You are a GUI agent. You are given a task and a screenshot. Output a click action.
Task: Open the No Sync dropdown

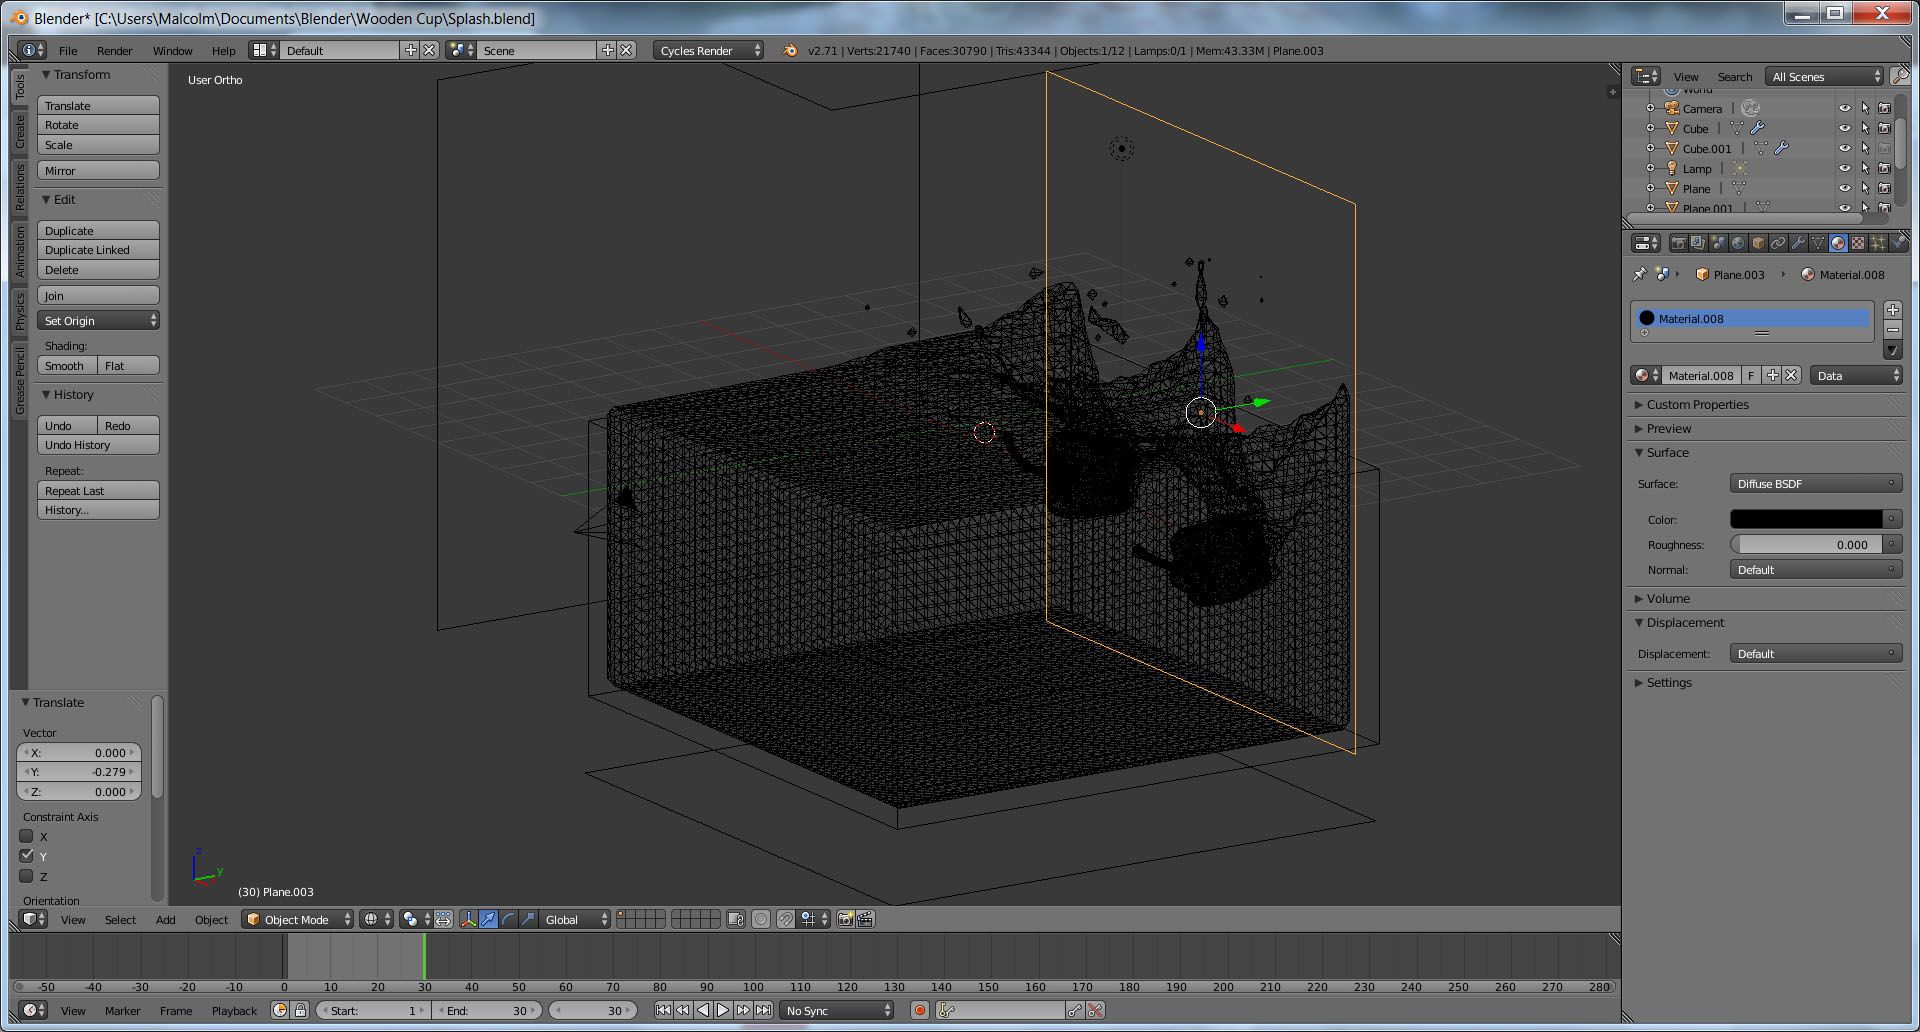point(837,1010)
